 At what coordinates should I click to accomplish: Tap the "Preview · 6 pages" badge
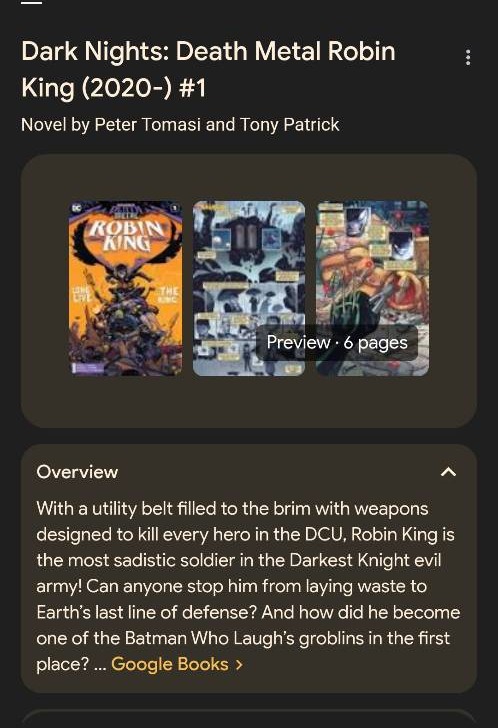[x=337, y=343]
